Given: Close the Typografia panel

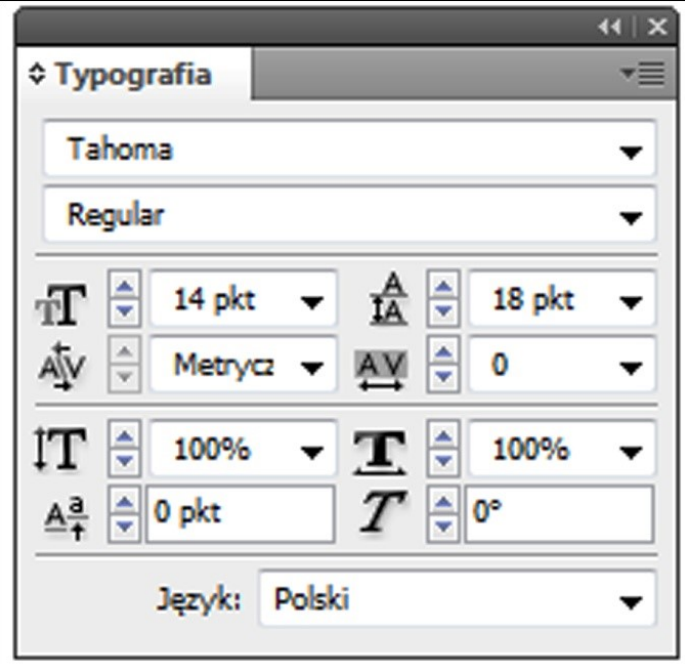Looking at the screenshot, I should coord(656,27).
